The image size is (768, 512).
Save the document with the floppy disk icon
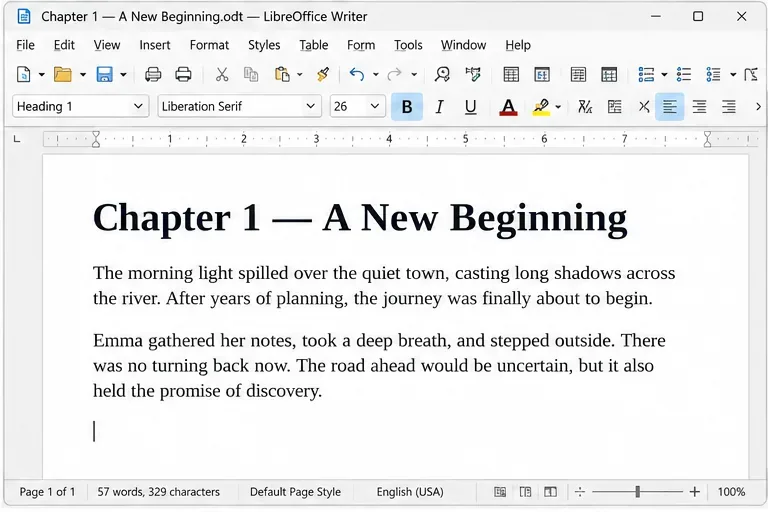[x=104, y=74]
